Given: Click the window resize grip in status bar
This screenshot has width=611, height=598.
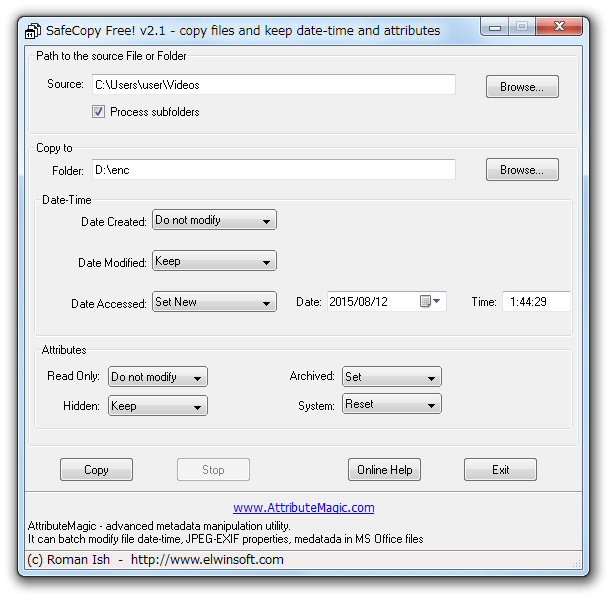Looking at the screenshot, I should pyautogui.click(x=577, y=563).
